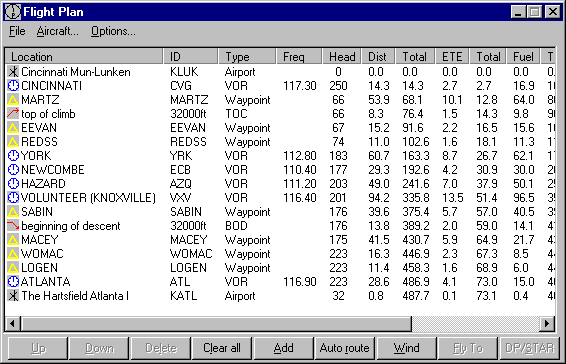Click the waypoint triangle icon beside WOMAC

[x=13, y=254]
